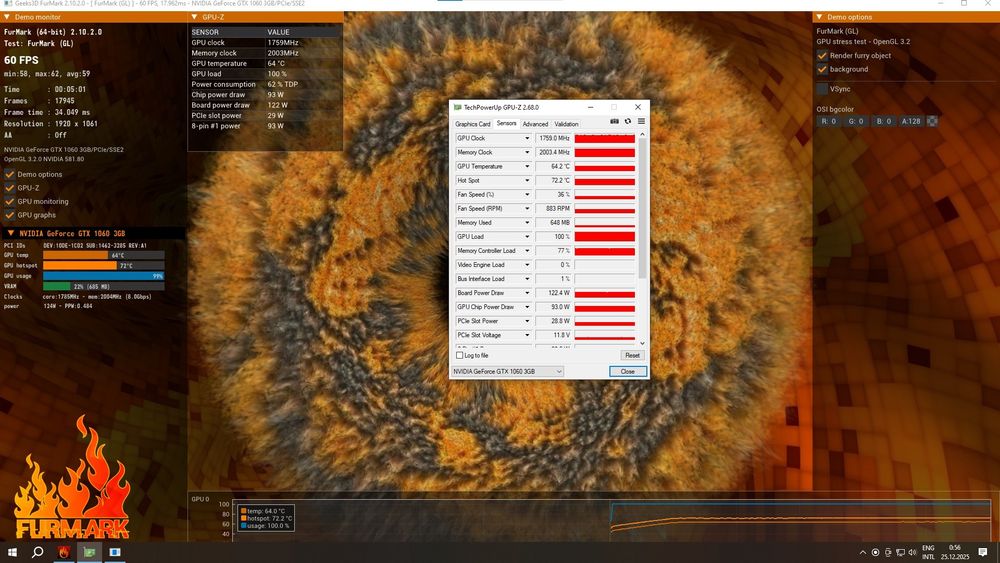Click the GPU-Z title bar app icon

tap(457, 107)
